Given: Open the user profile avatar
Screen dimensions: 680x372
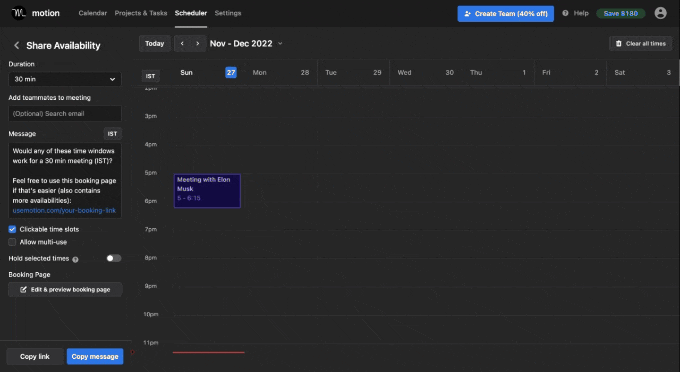Looking at the screenshot, I should tap(660, 13).
